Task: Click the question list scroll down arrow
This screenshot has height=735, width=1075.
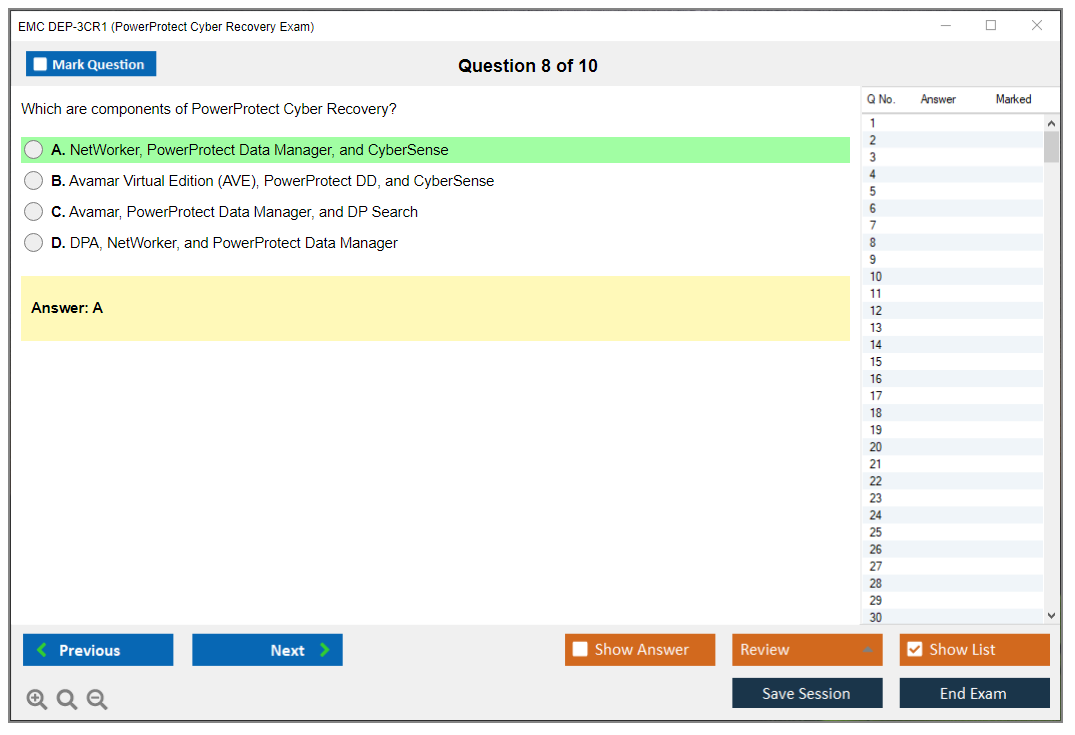Action: 1050,616
